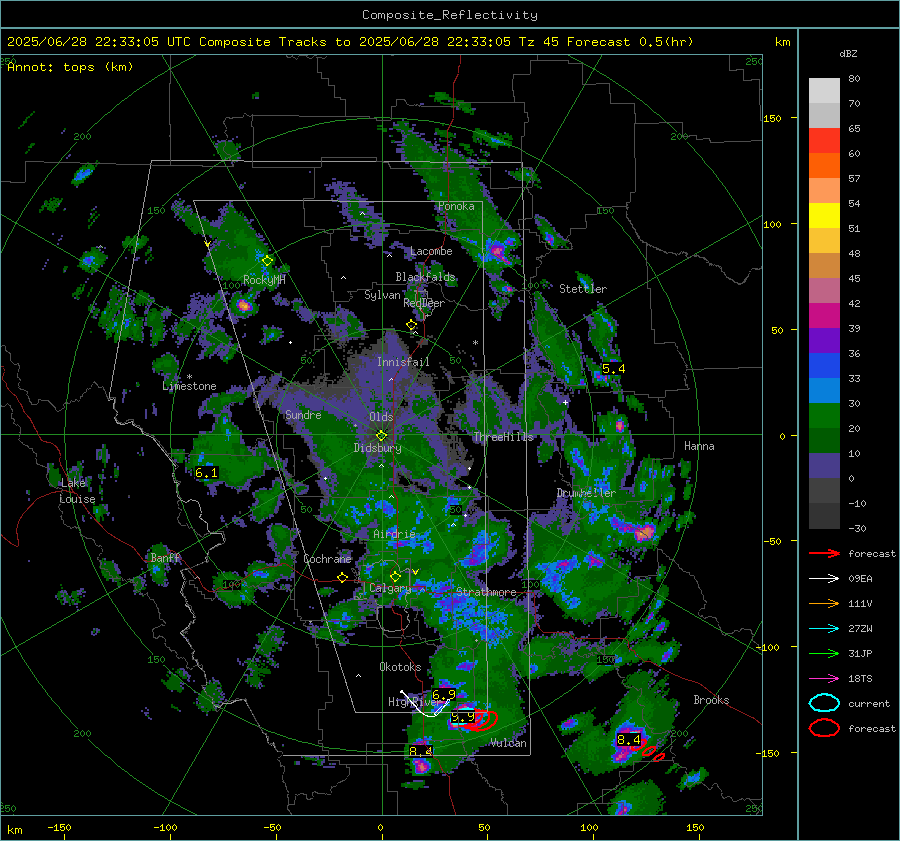Click the Stettler town label
The width and height of the screenshot is (900, 841).
(583, 289)
